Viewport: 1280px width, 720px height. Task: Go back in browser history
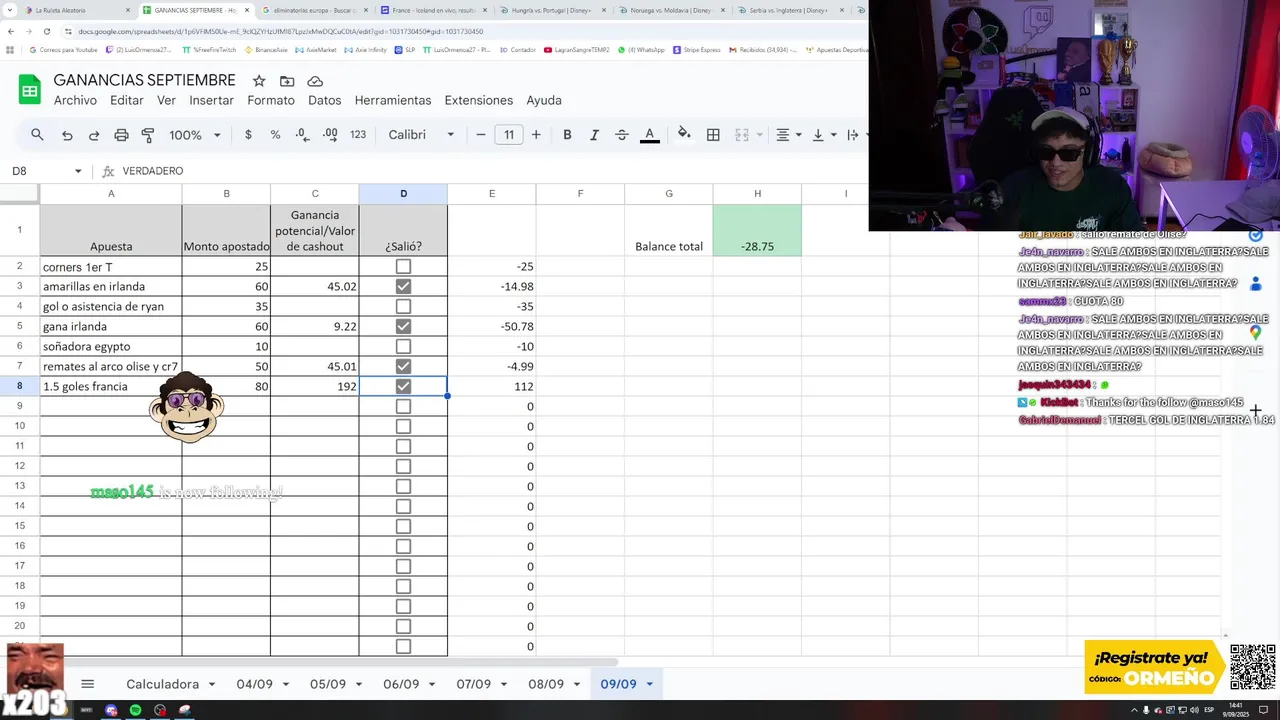10,31
